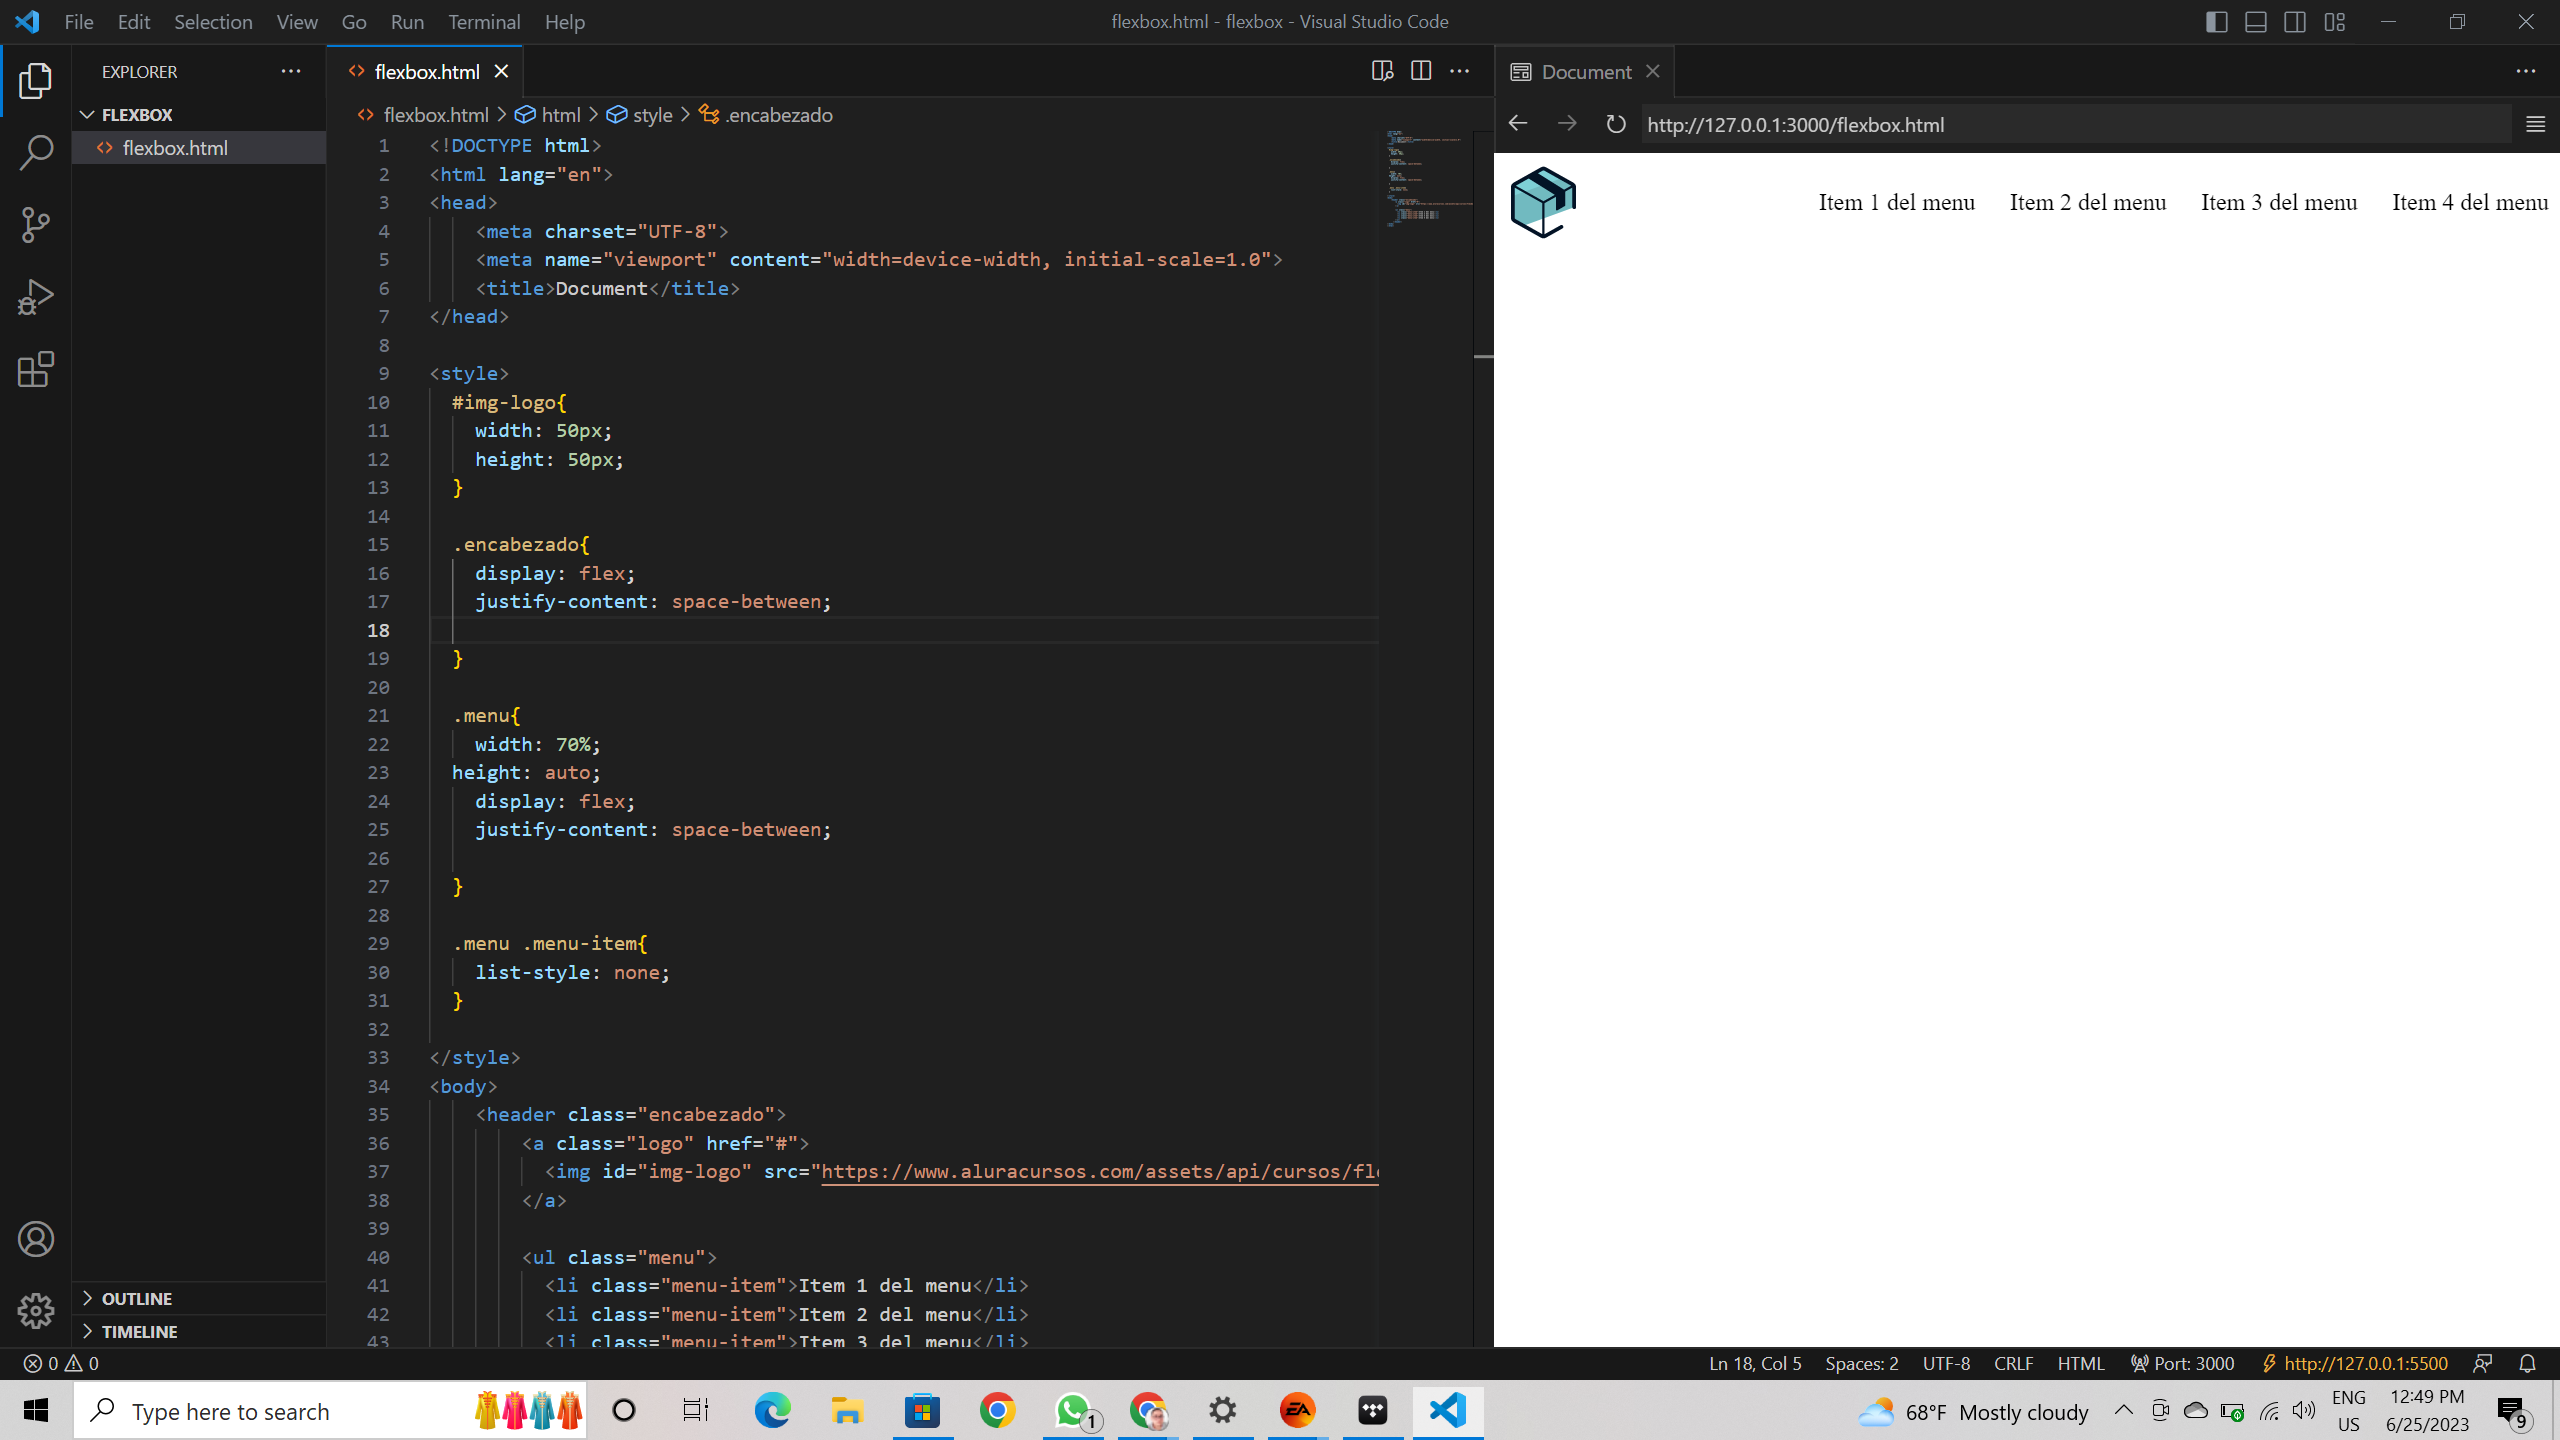Expand the OUTLINE section in explorer
The image size is (2560, 1440).
tap(137, 1298)
